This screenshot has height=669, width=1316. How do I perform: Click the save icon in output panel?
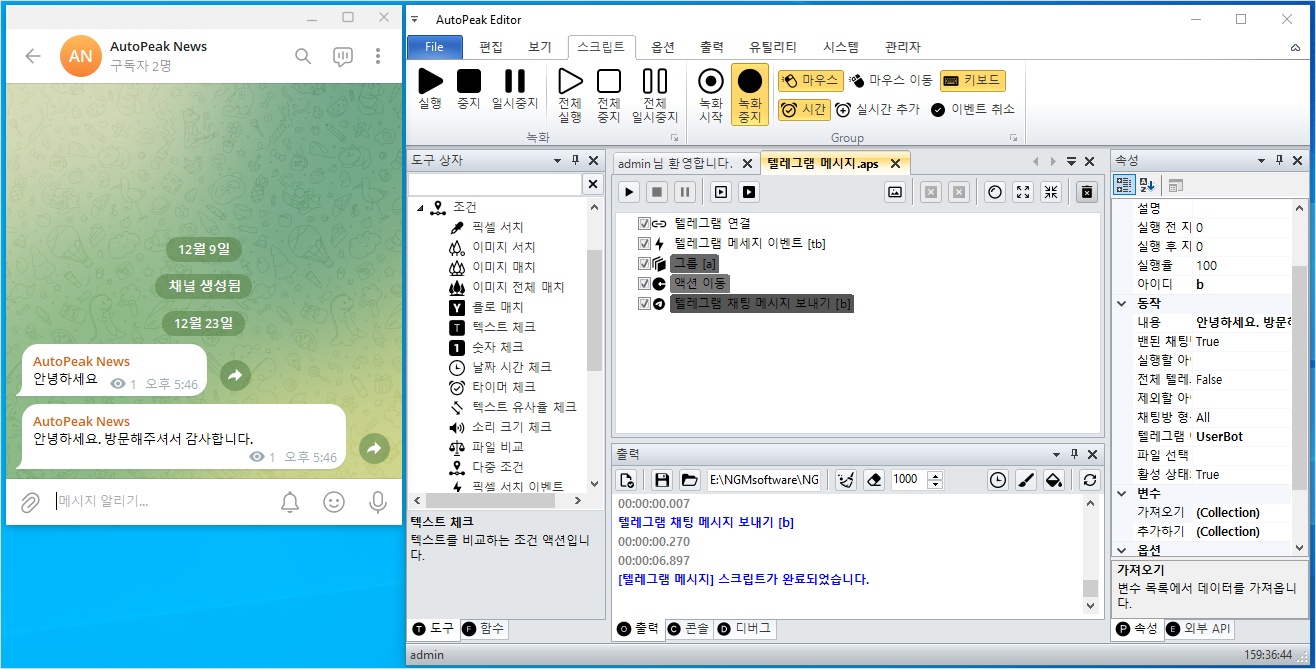click(x=662, y=480)
